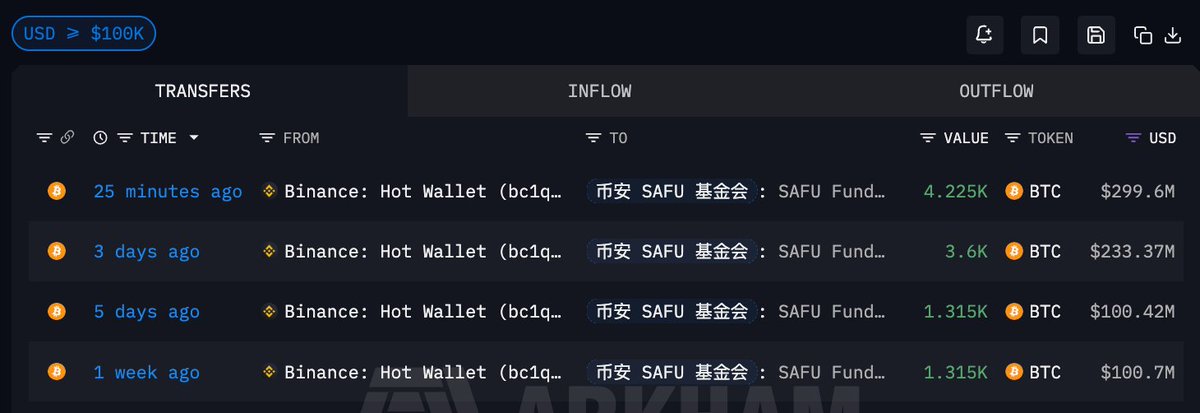The image size is (1200, 413).
Task: Click the create alert bell icon
Action: click(984, 36)
